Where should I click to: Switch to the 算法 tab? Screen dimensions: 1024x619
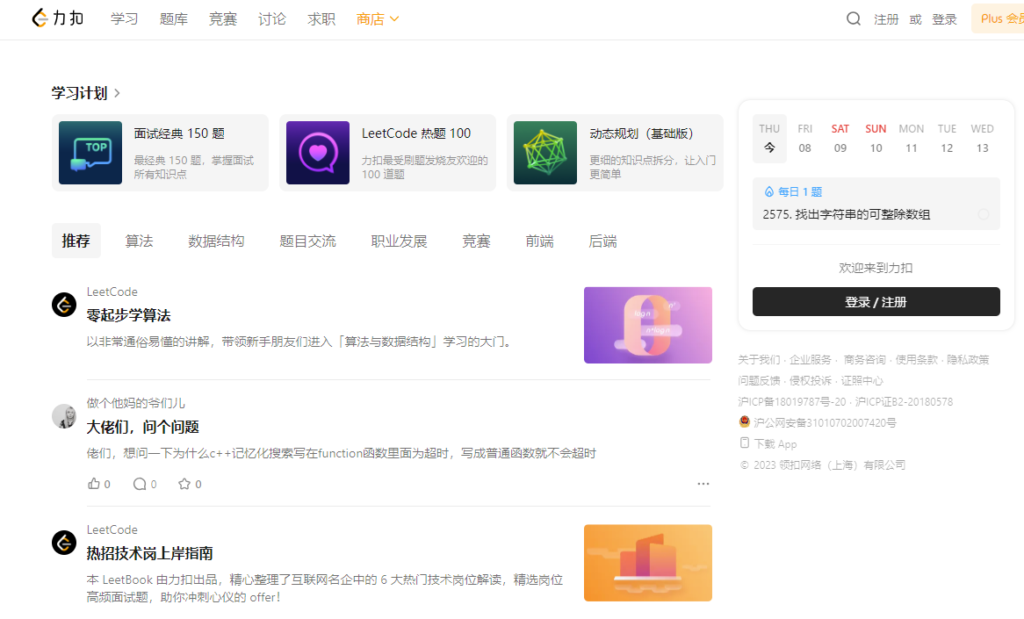coord(139,241)
